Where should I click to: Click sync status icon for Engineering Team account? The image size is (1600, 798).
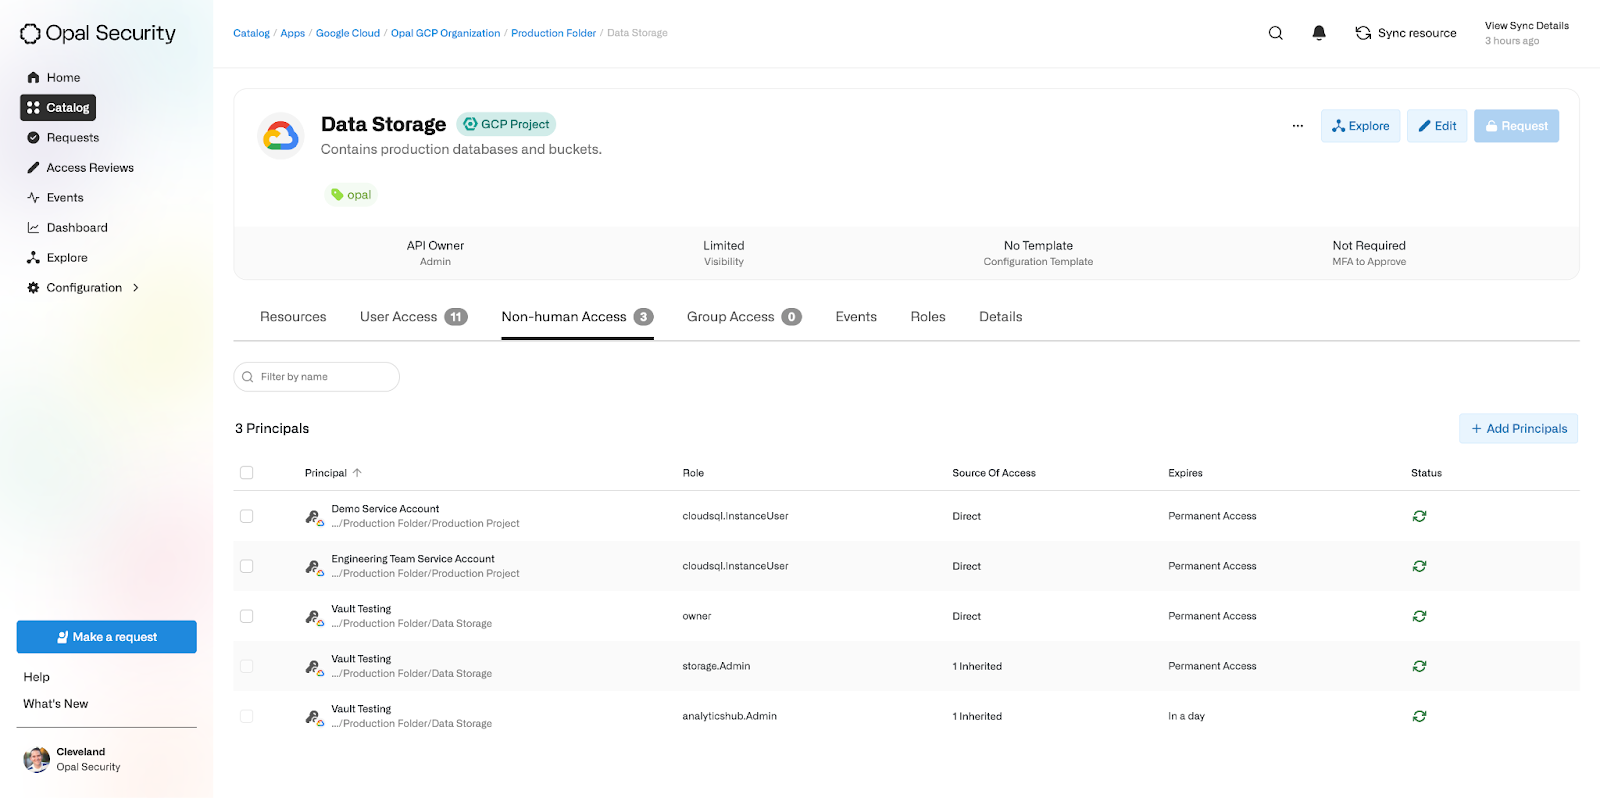(1419, 566)
